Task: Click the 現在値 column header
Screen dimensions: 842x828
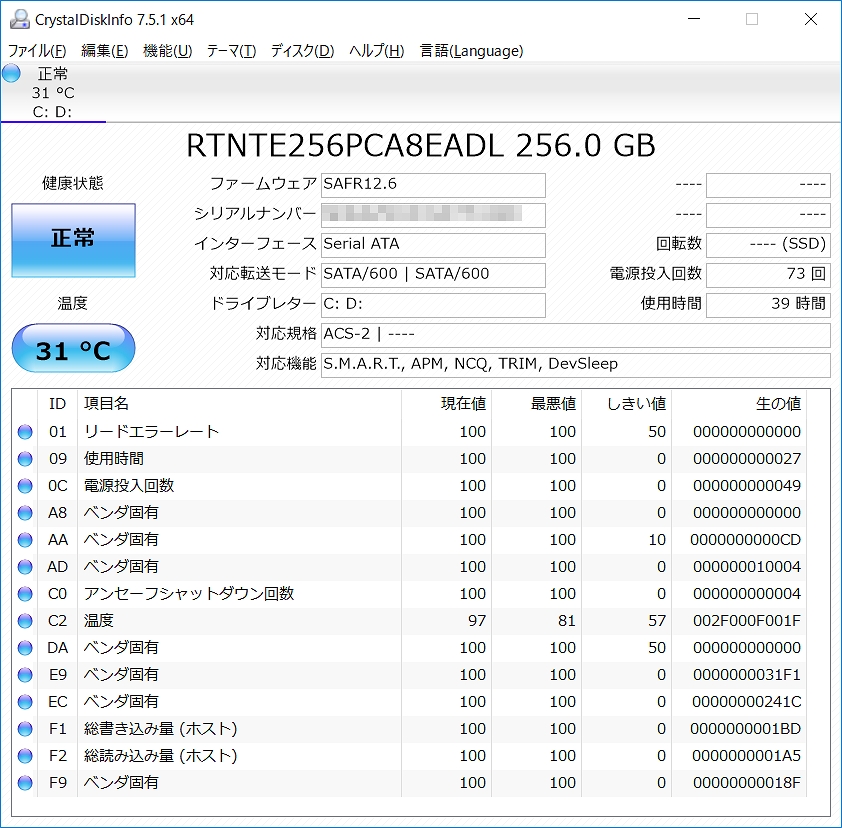Action: point(446,404)
